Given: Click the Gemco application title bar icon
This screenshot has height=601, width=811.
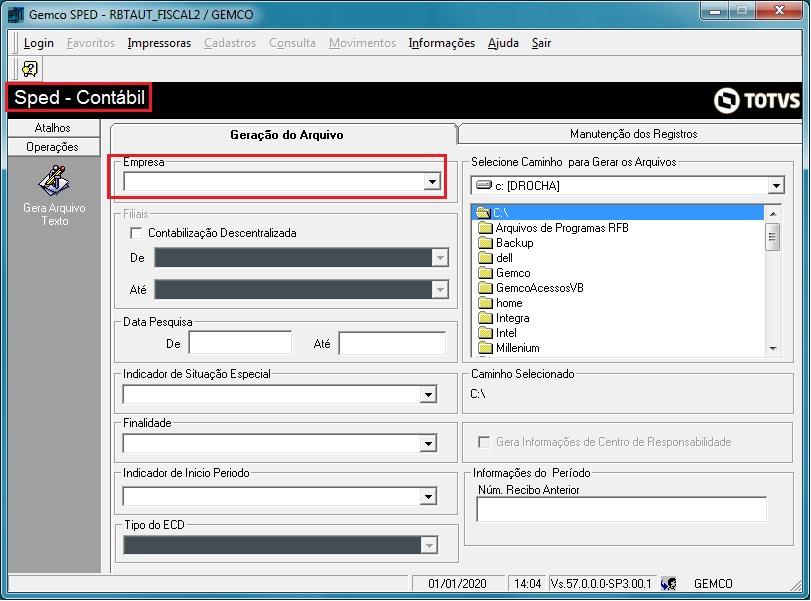Looking at the screenshot, I should pyautogui.click(x=16, y=14).
